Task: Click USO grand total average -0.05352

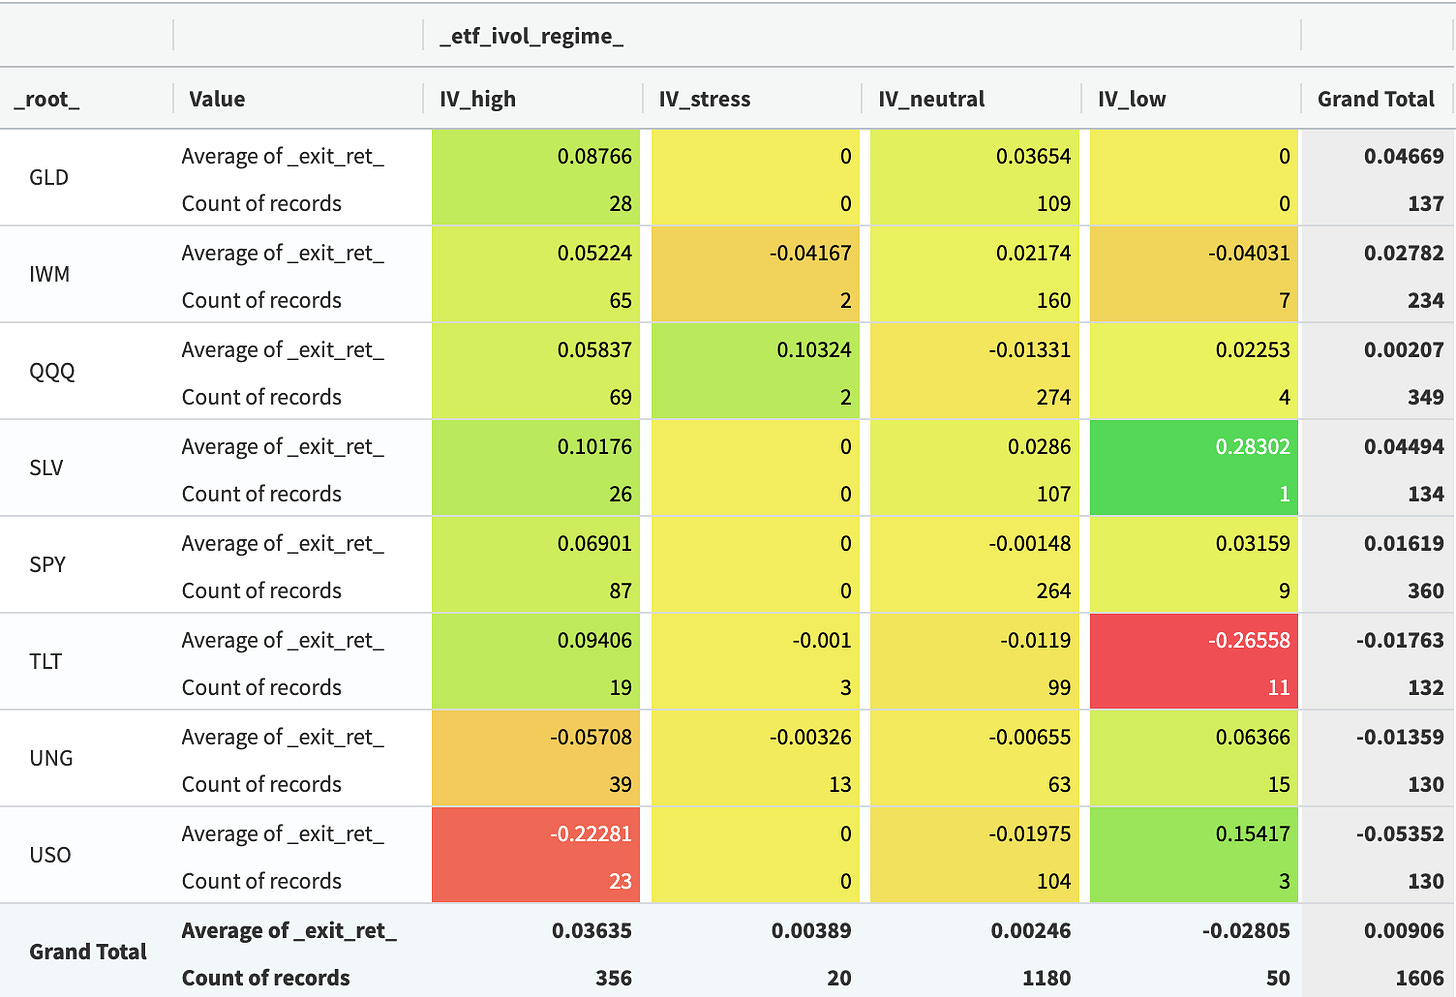Action: click(x=1400, y=834)
